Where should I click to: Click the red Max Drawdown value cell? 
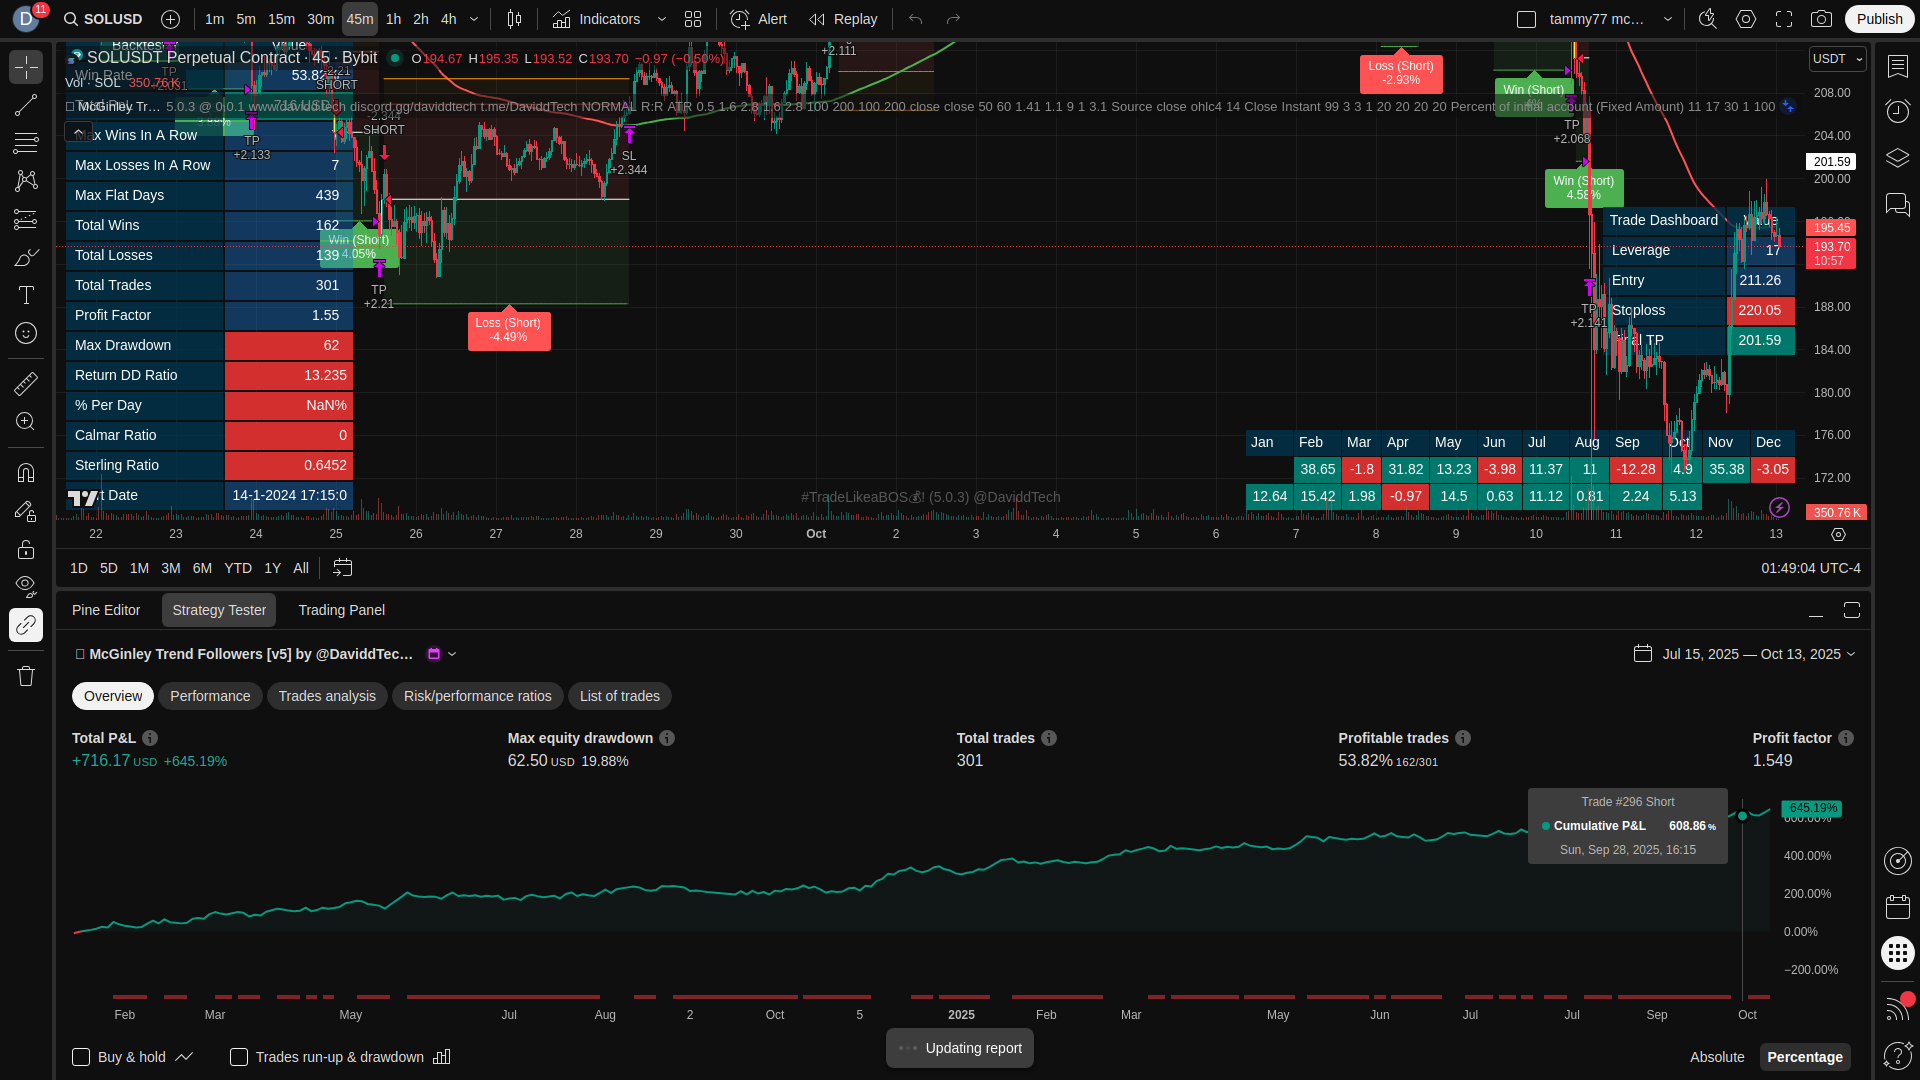(x=289, y=345)
